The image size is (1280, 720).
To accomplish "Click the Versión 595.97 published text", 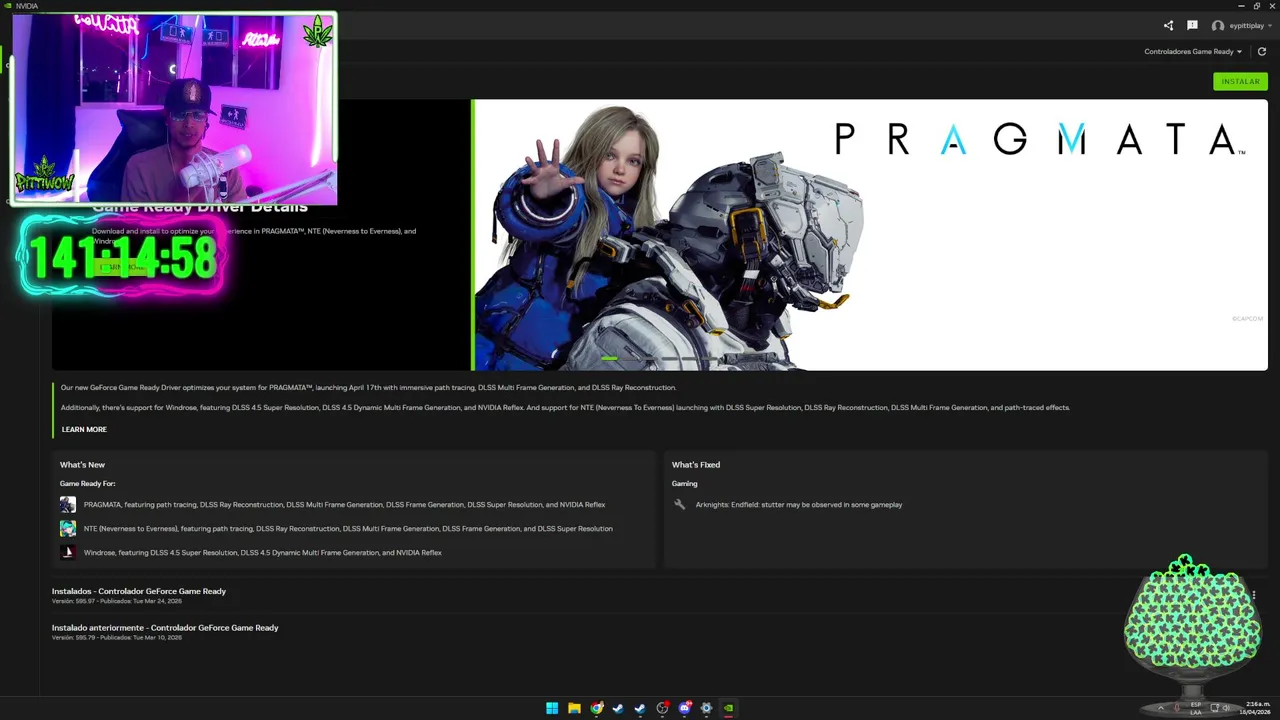I will click(x=117, y=602).
